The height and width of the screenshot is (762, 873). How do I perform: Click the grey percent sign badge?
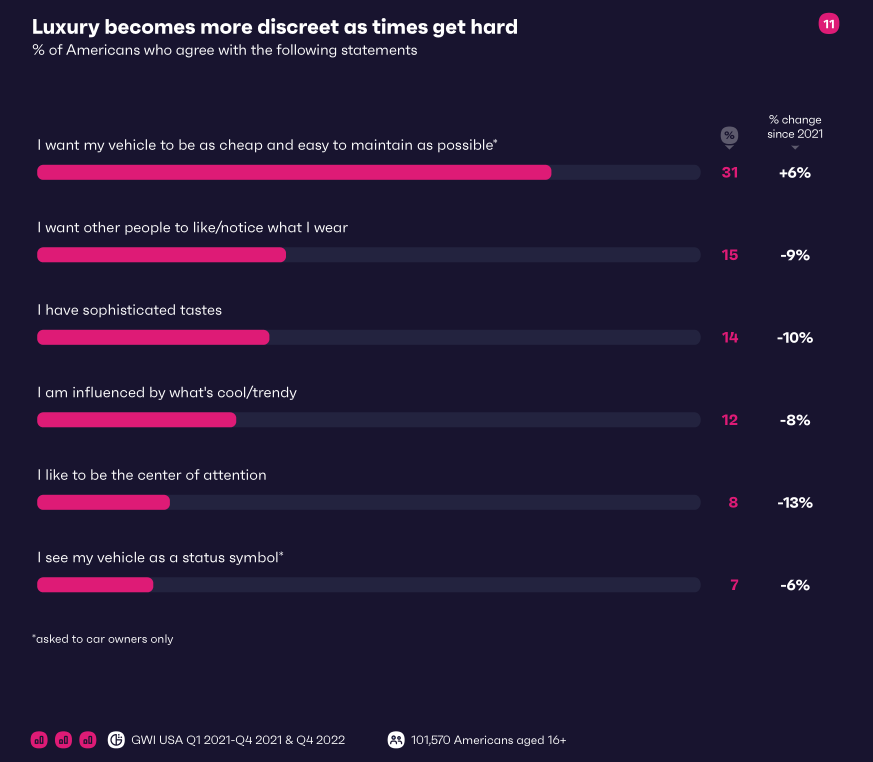coord(729,135)
